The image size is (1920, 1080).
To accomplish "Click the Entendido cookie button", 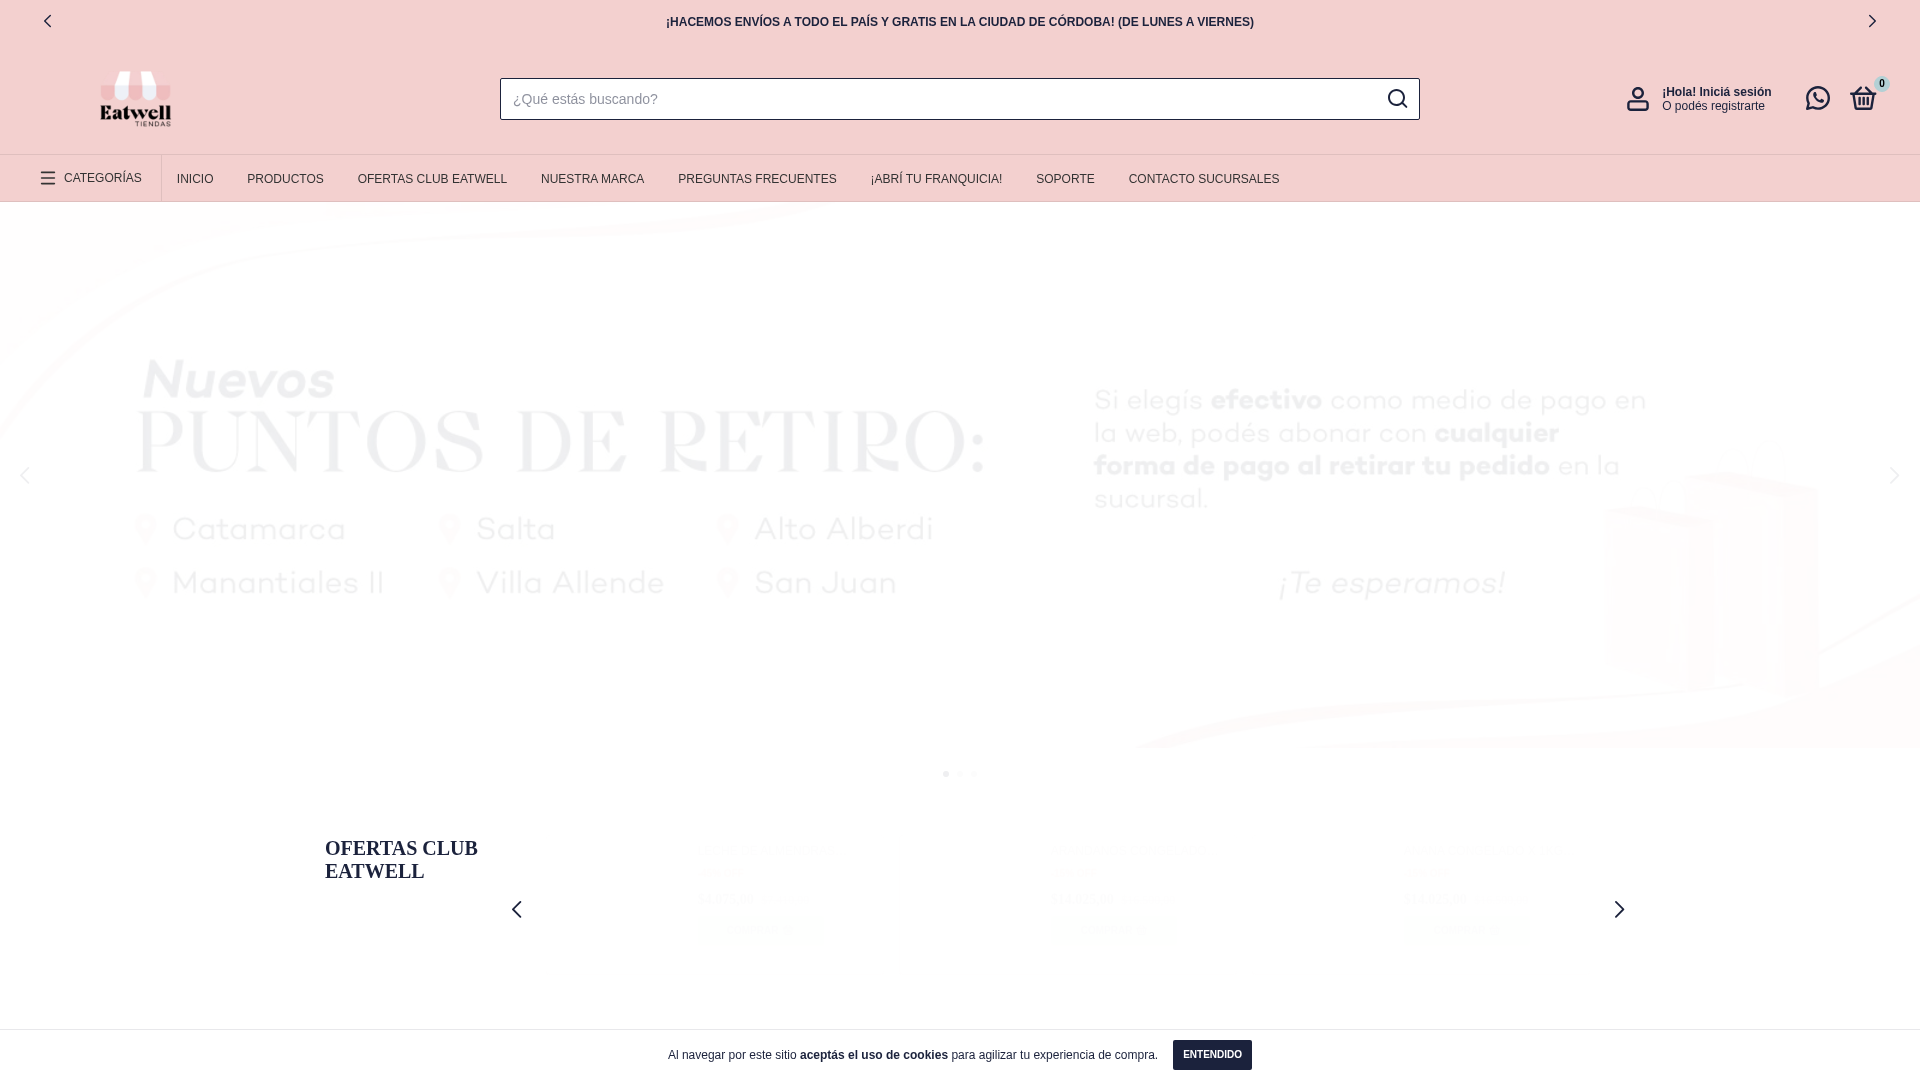I will pyautogui.click(x=1212, y=1055).
